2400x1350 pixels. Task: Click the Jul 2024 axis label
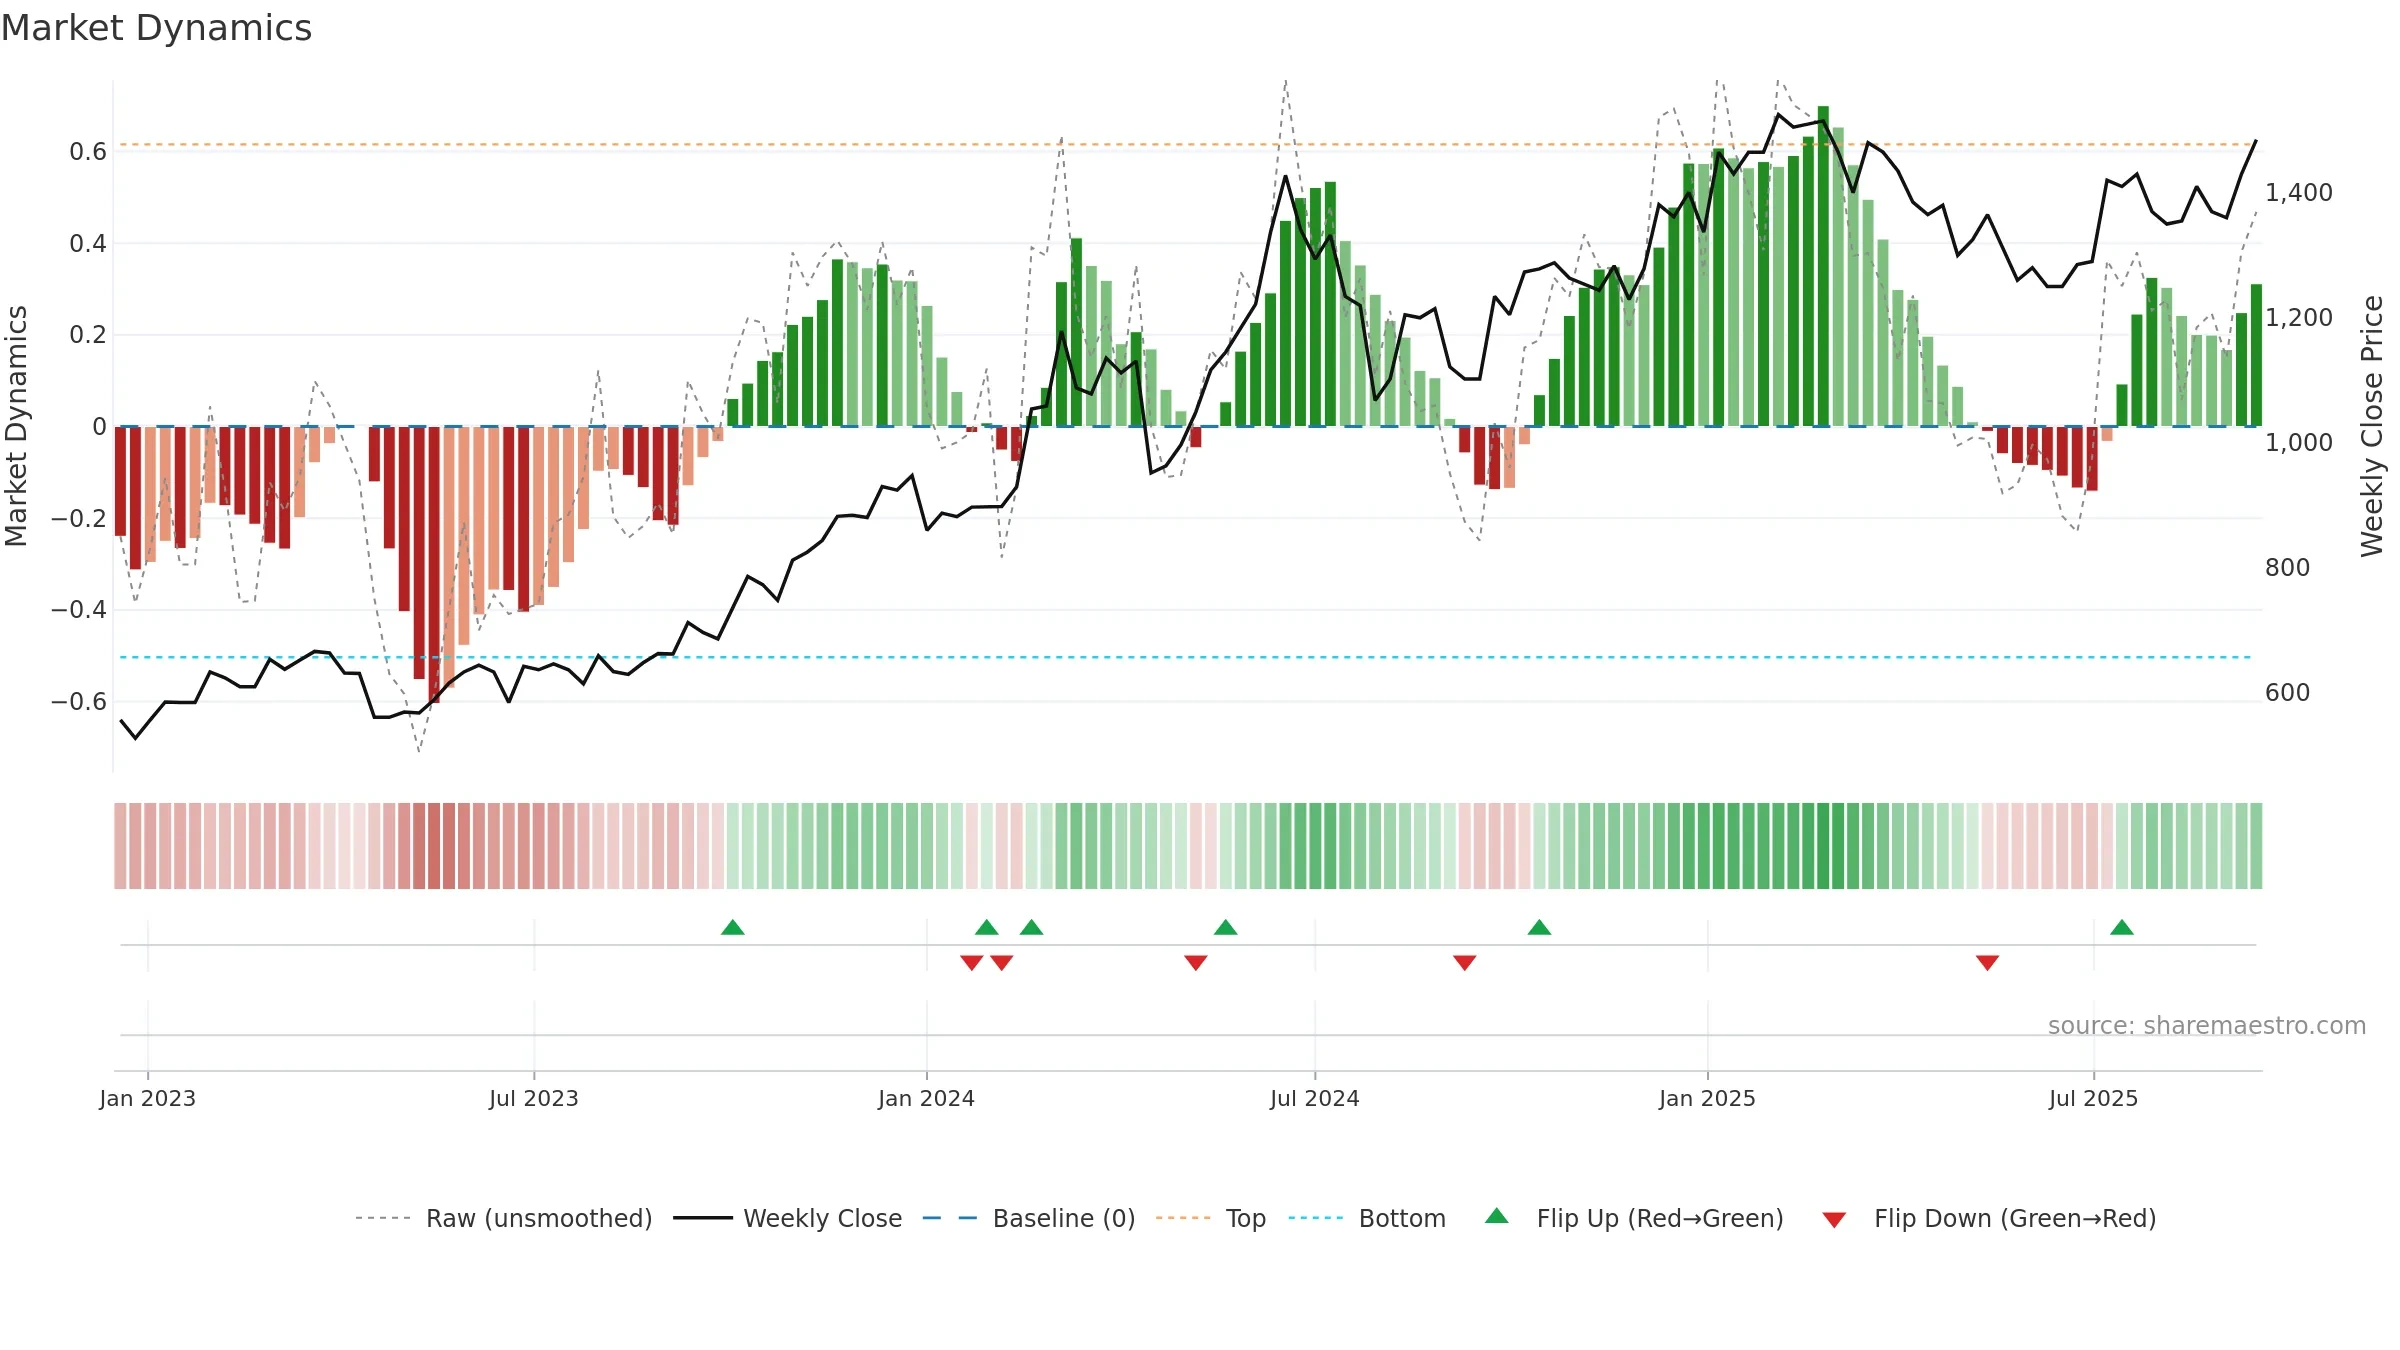pyautogui.click(x=1315, y=1098)
